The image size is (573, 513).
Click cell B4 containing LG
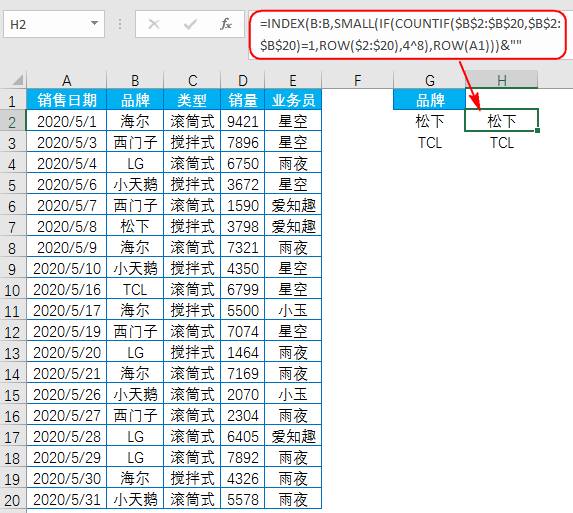135,163
